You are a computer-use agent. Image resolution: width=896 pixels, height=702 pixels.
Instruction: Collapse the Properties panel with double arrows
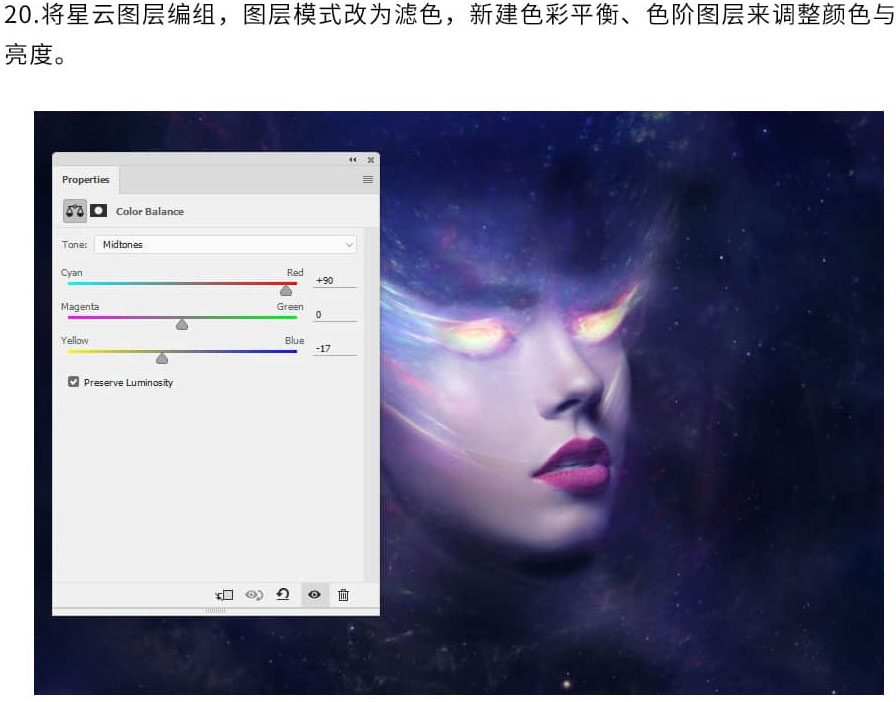pos(353,160)
